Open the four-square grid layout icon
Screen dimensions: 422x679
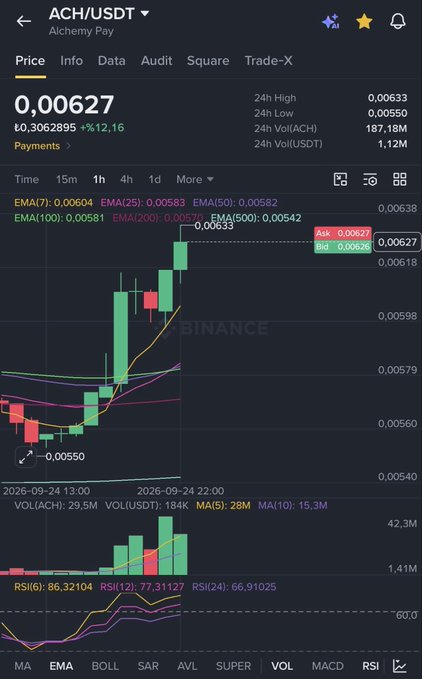[x=399, y=179]
